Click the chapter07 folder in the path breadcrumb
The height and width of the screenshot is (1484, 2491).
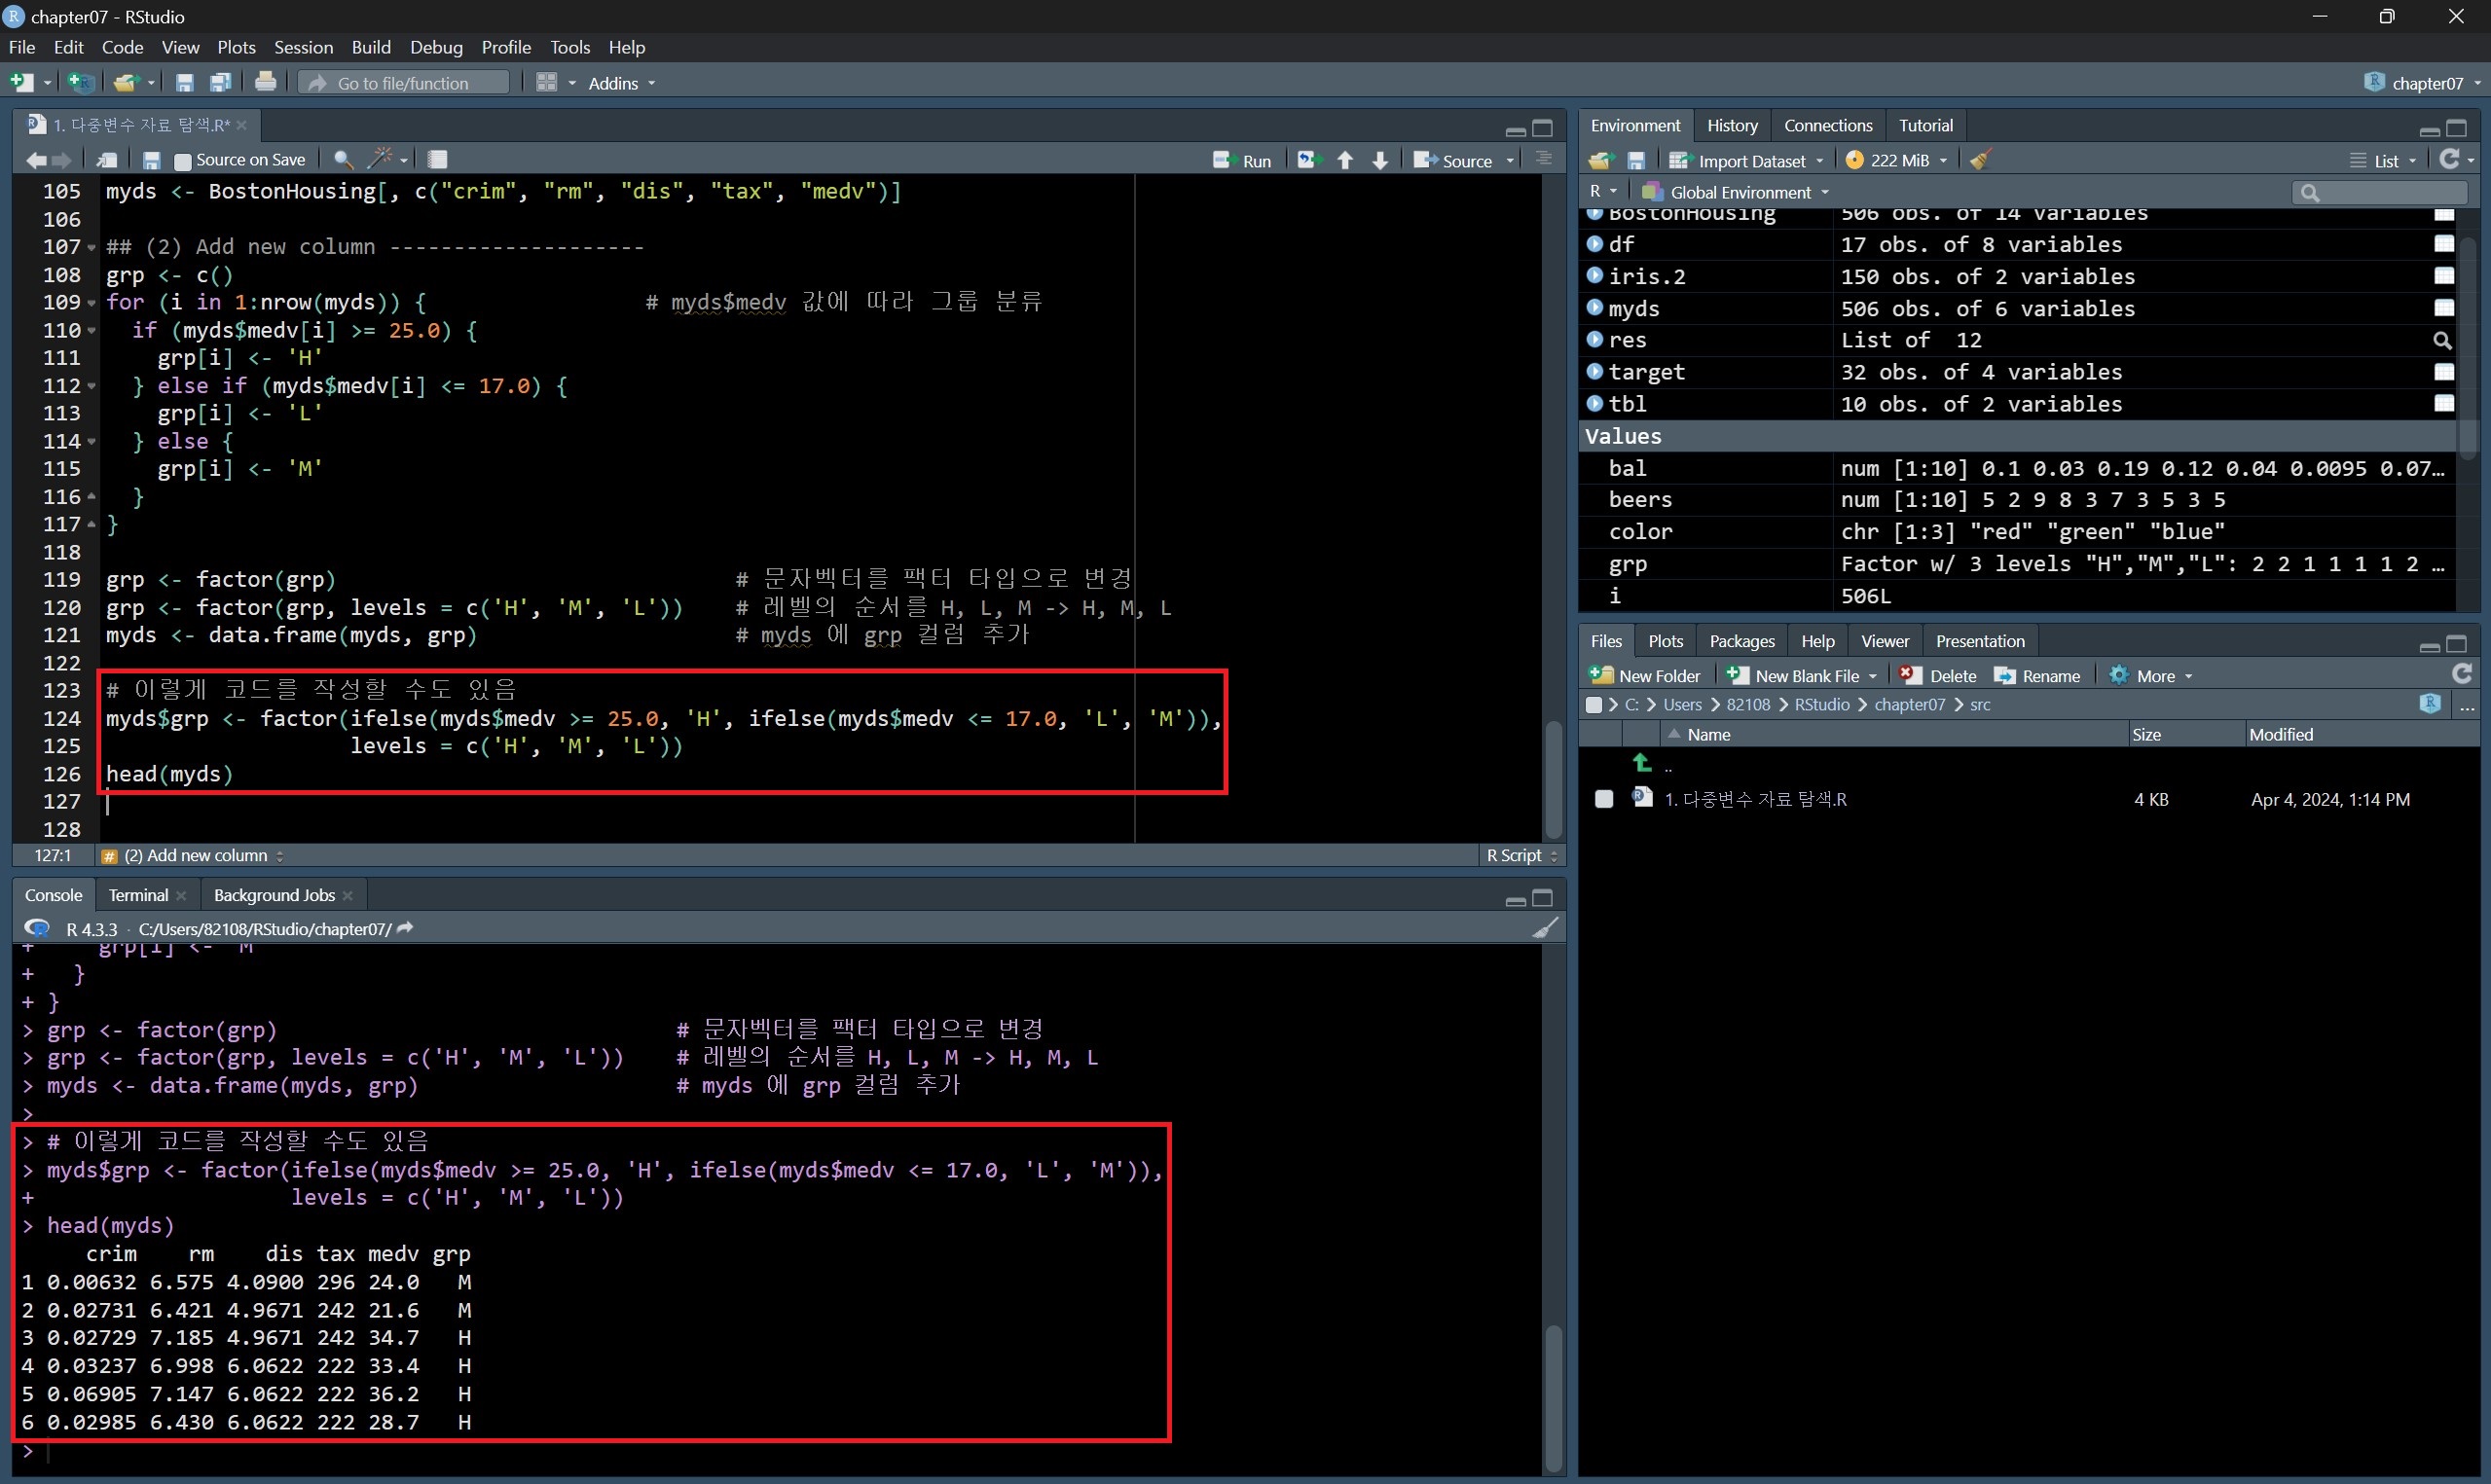(x=1909, y=705)
